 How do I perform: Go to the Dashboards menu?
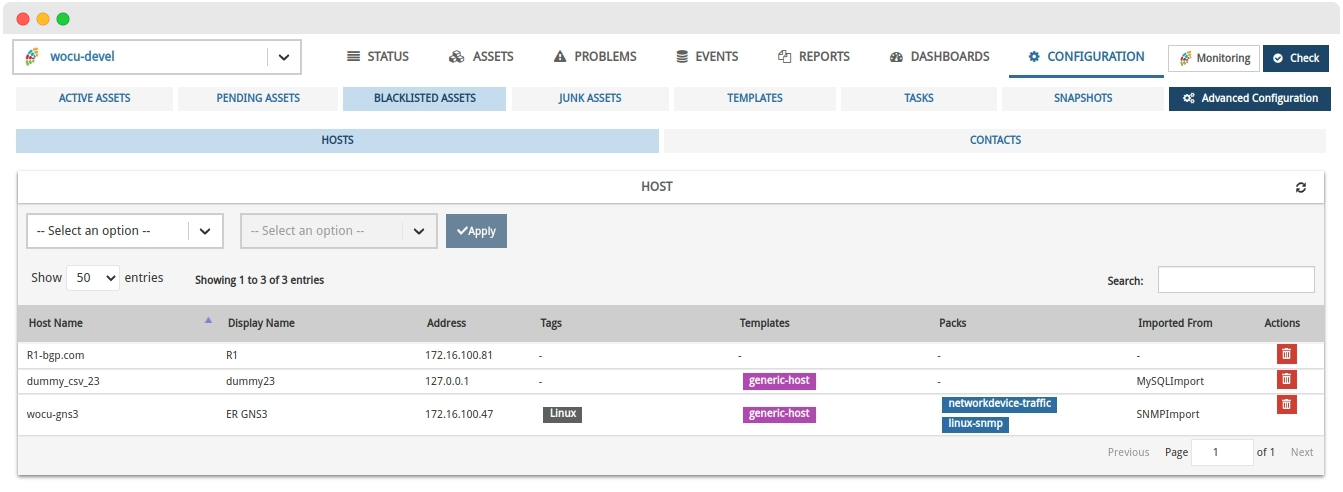(x=939, y=57)
